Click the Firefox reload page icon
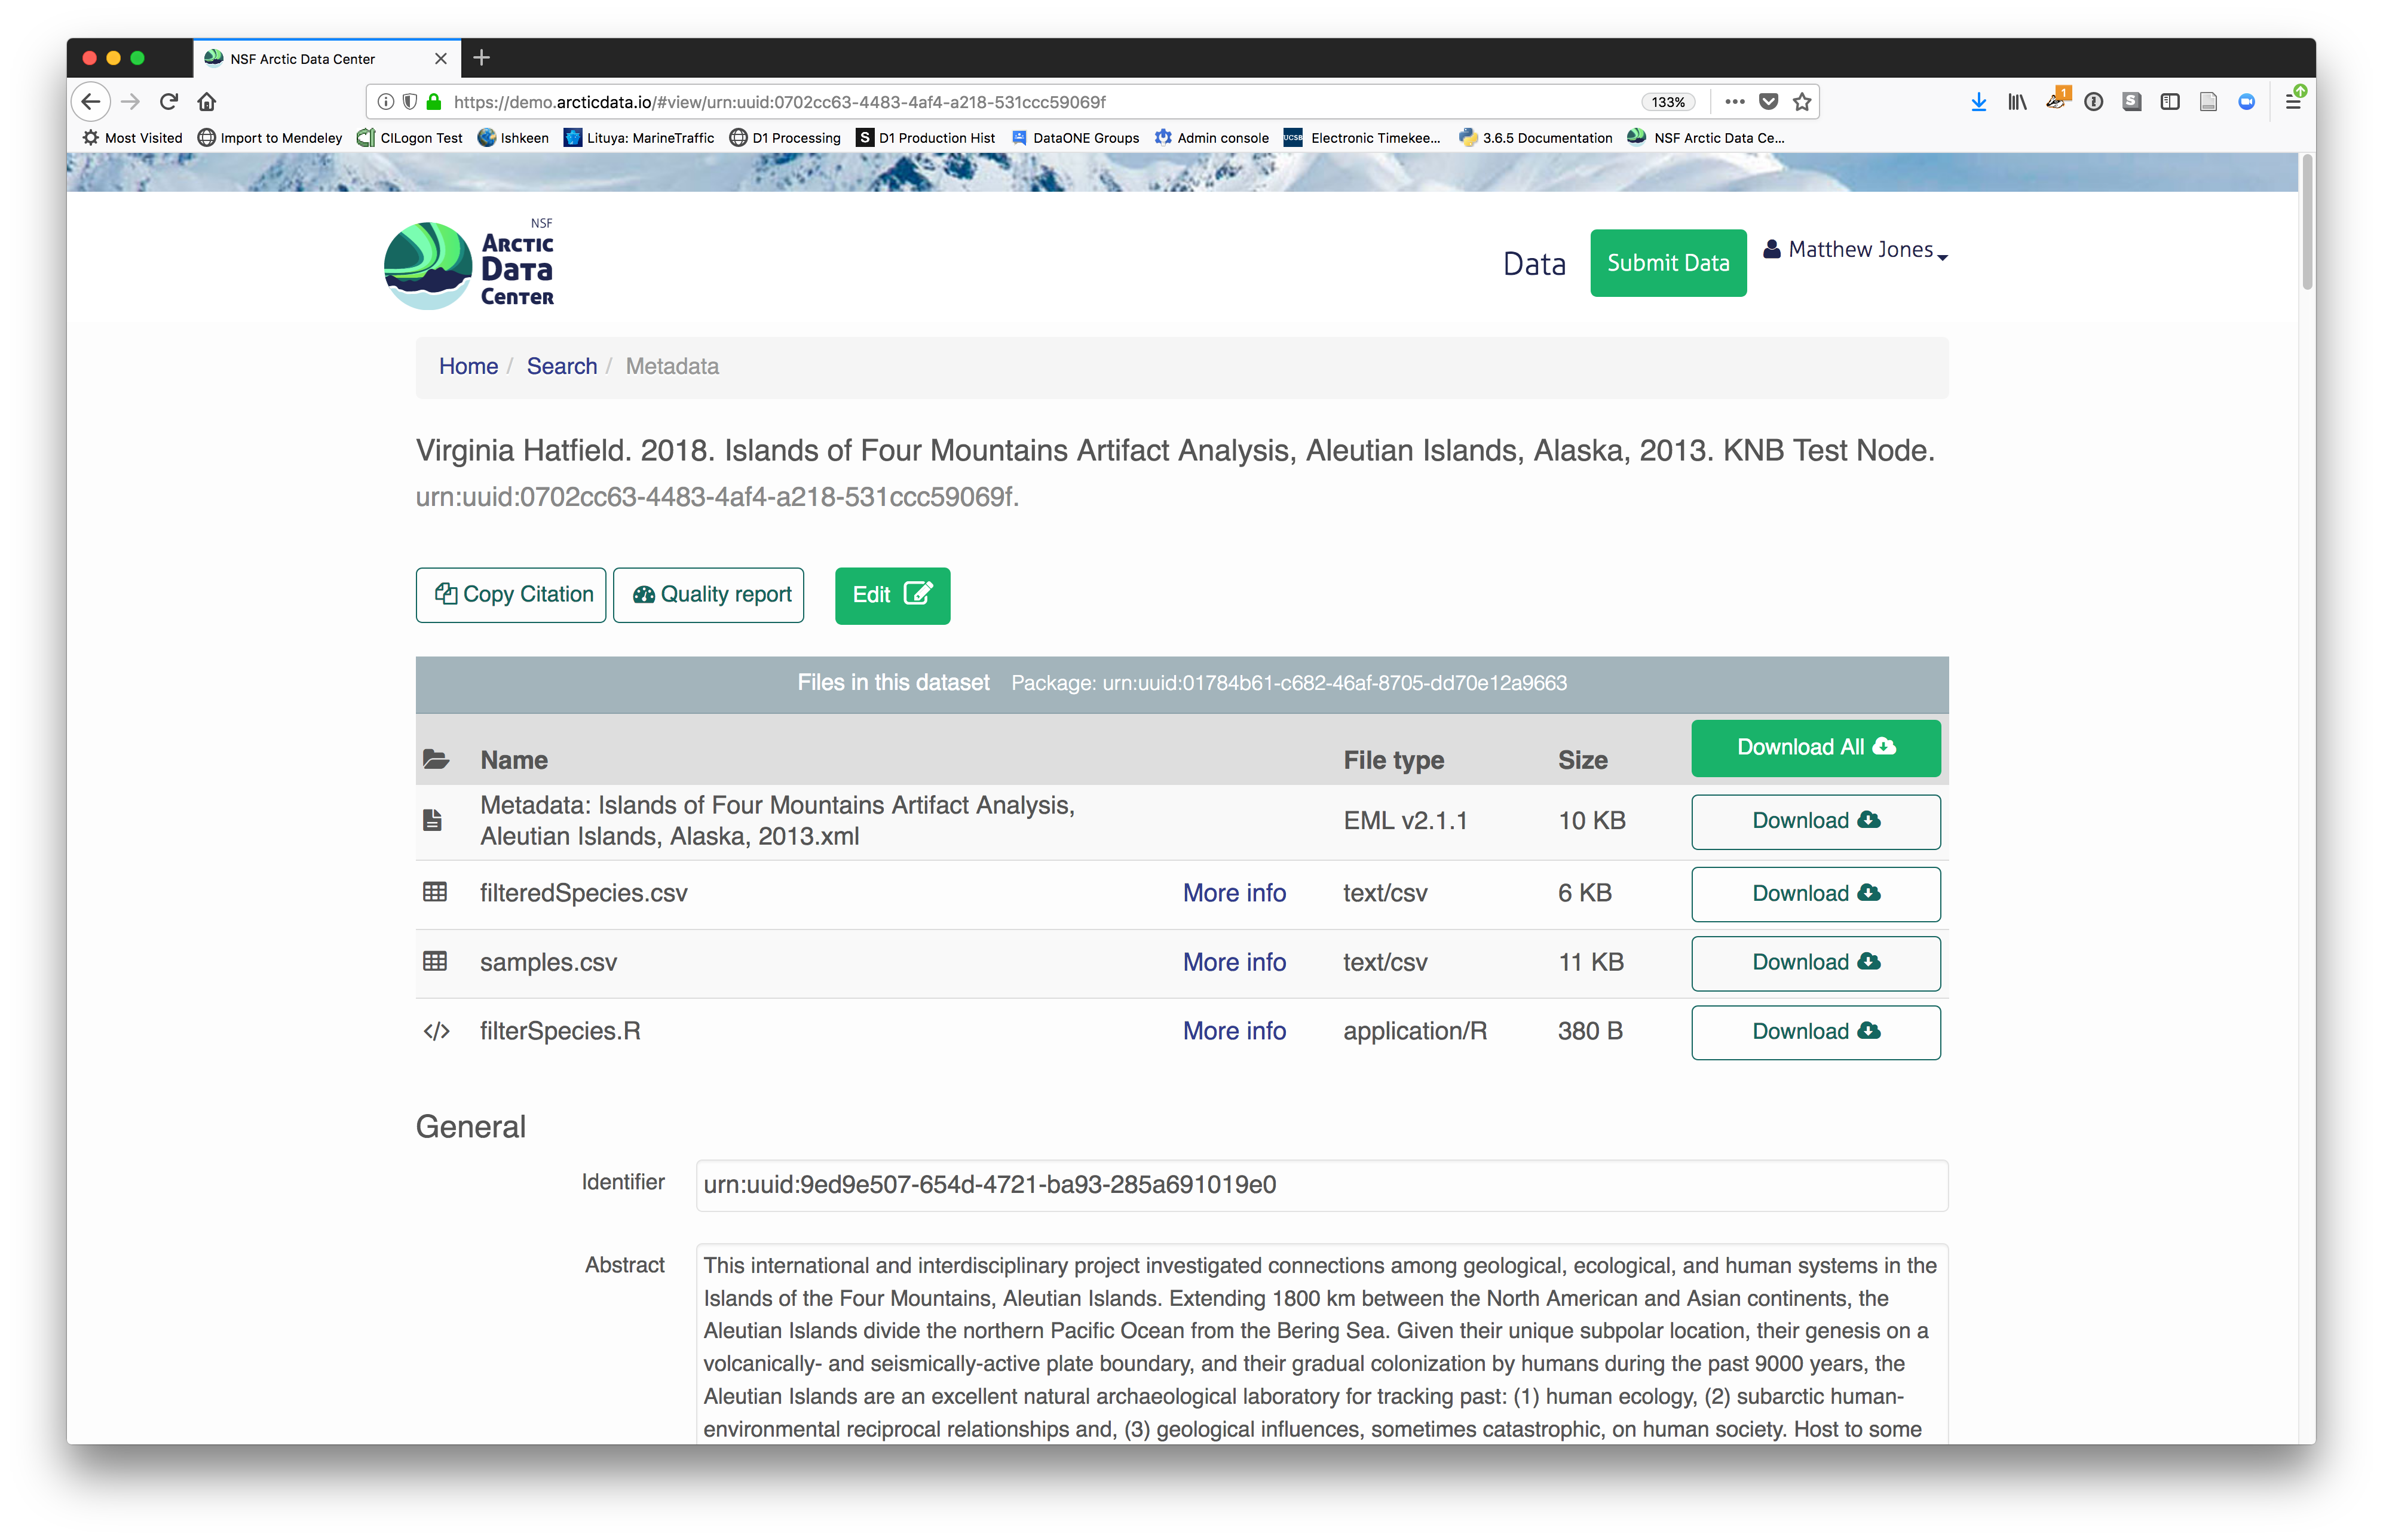The width and height of the screenshot is (2383, 1540). 169,102
